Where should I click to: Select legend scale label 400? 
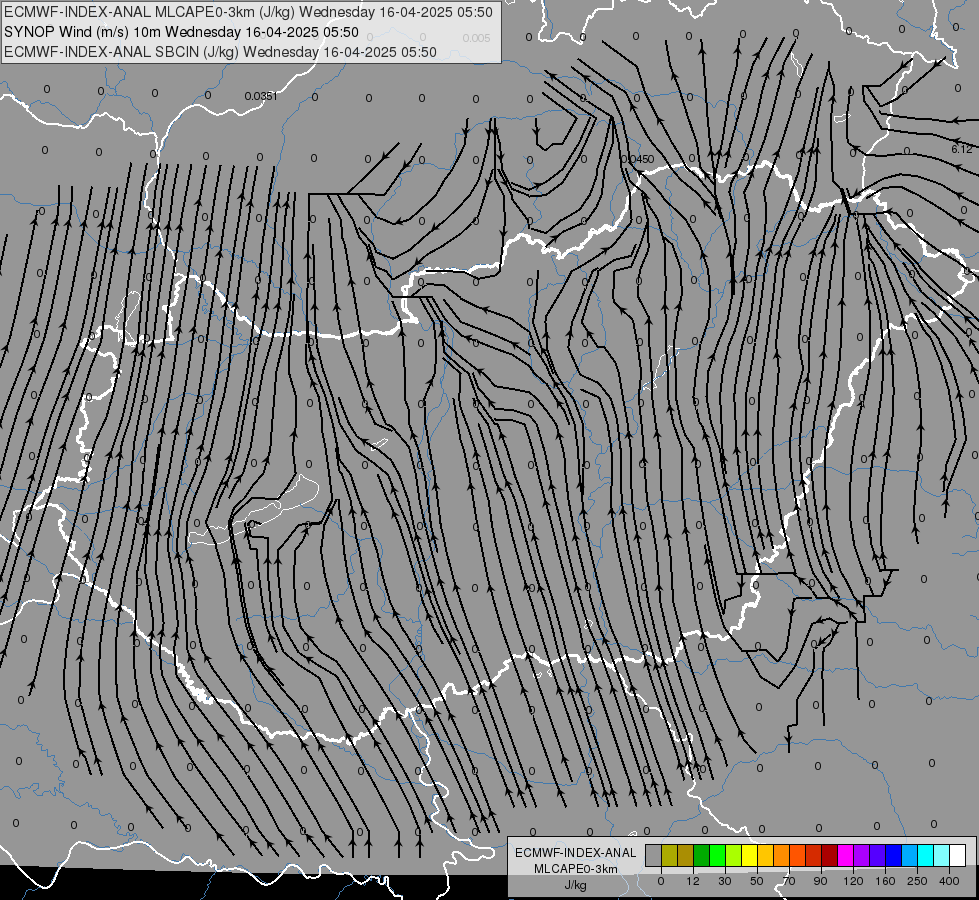click(949, 881)
